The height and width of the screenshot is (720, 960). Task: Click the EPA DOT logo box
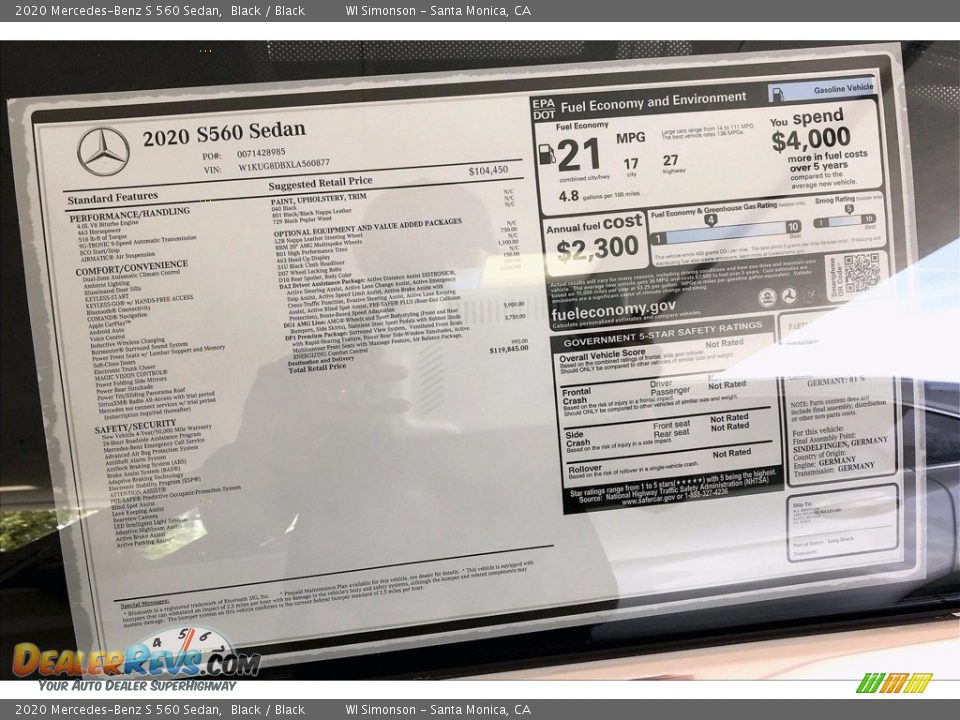(x=544, y=109)
